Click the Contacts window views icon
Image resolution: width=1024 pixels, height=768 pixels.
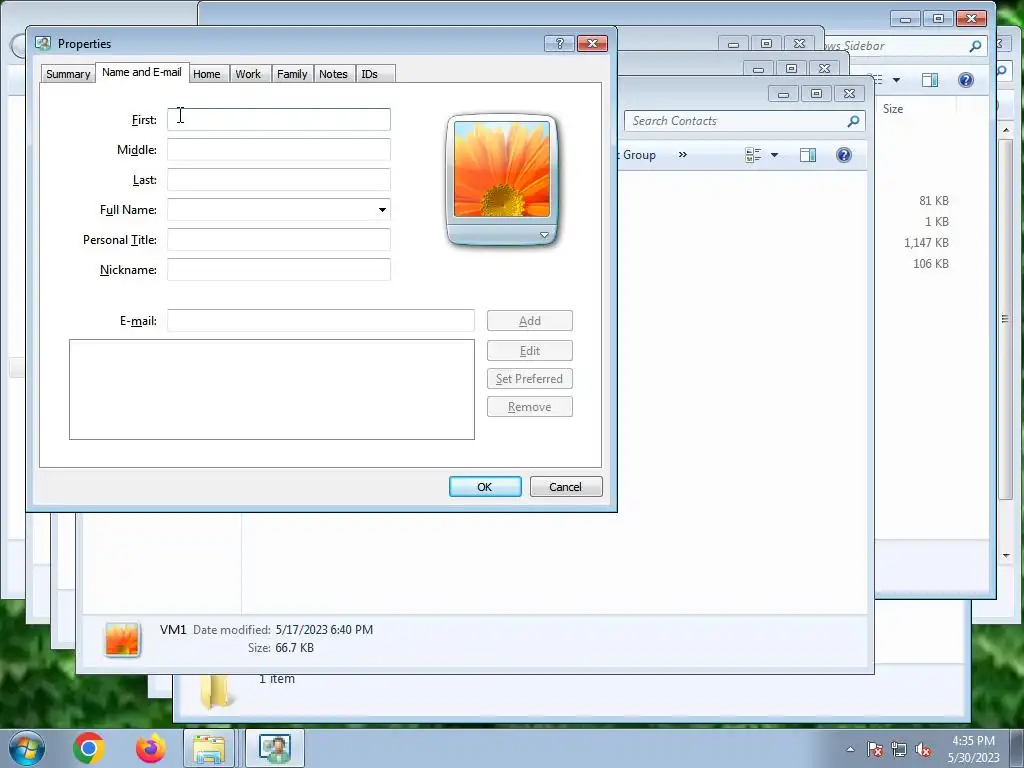[753, 155]
